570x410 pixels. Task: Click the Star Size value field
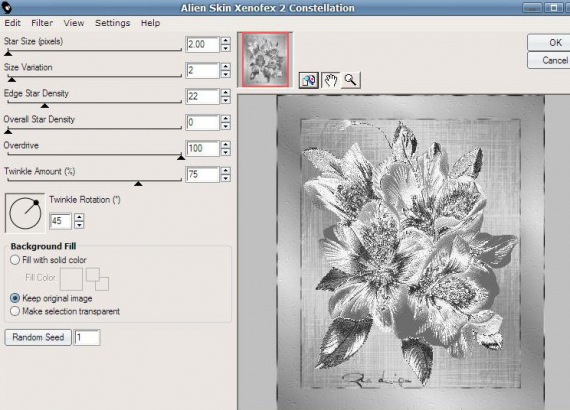coord(202,45)
